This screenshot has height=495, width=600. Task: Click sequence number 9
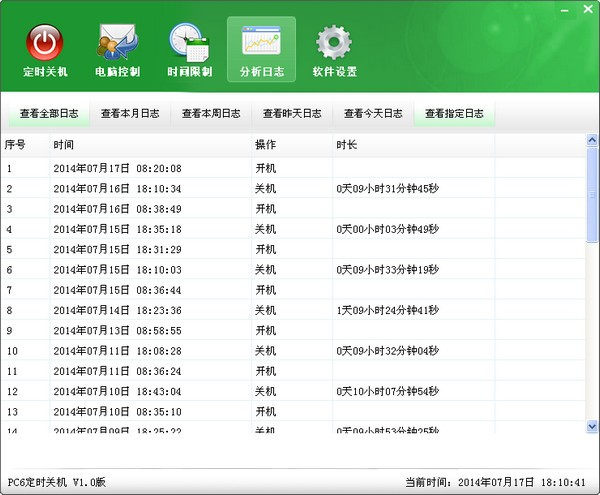tap(9, 331)
